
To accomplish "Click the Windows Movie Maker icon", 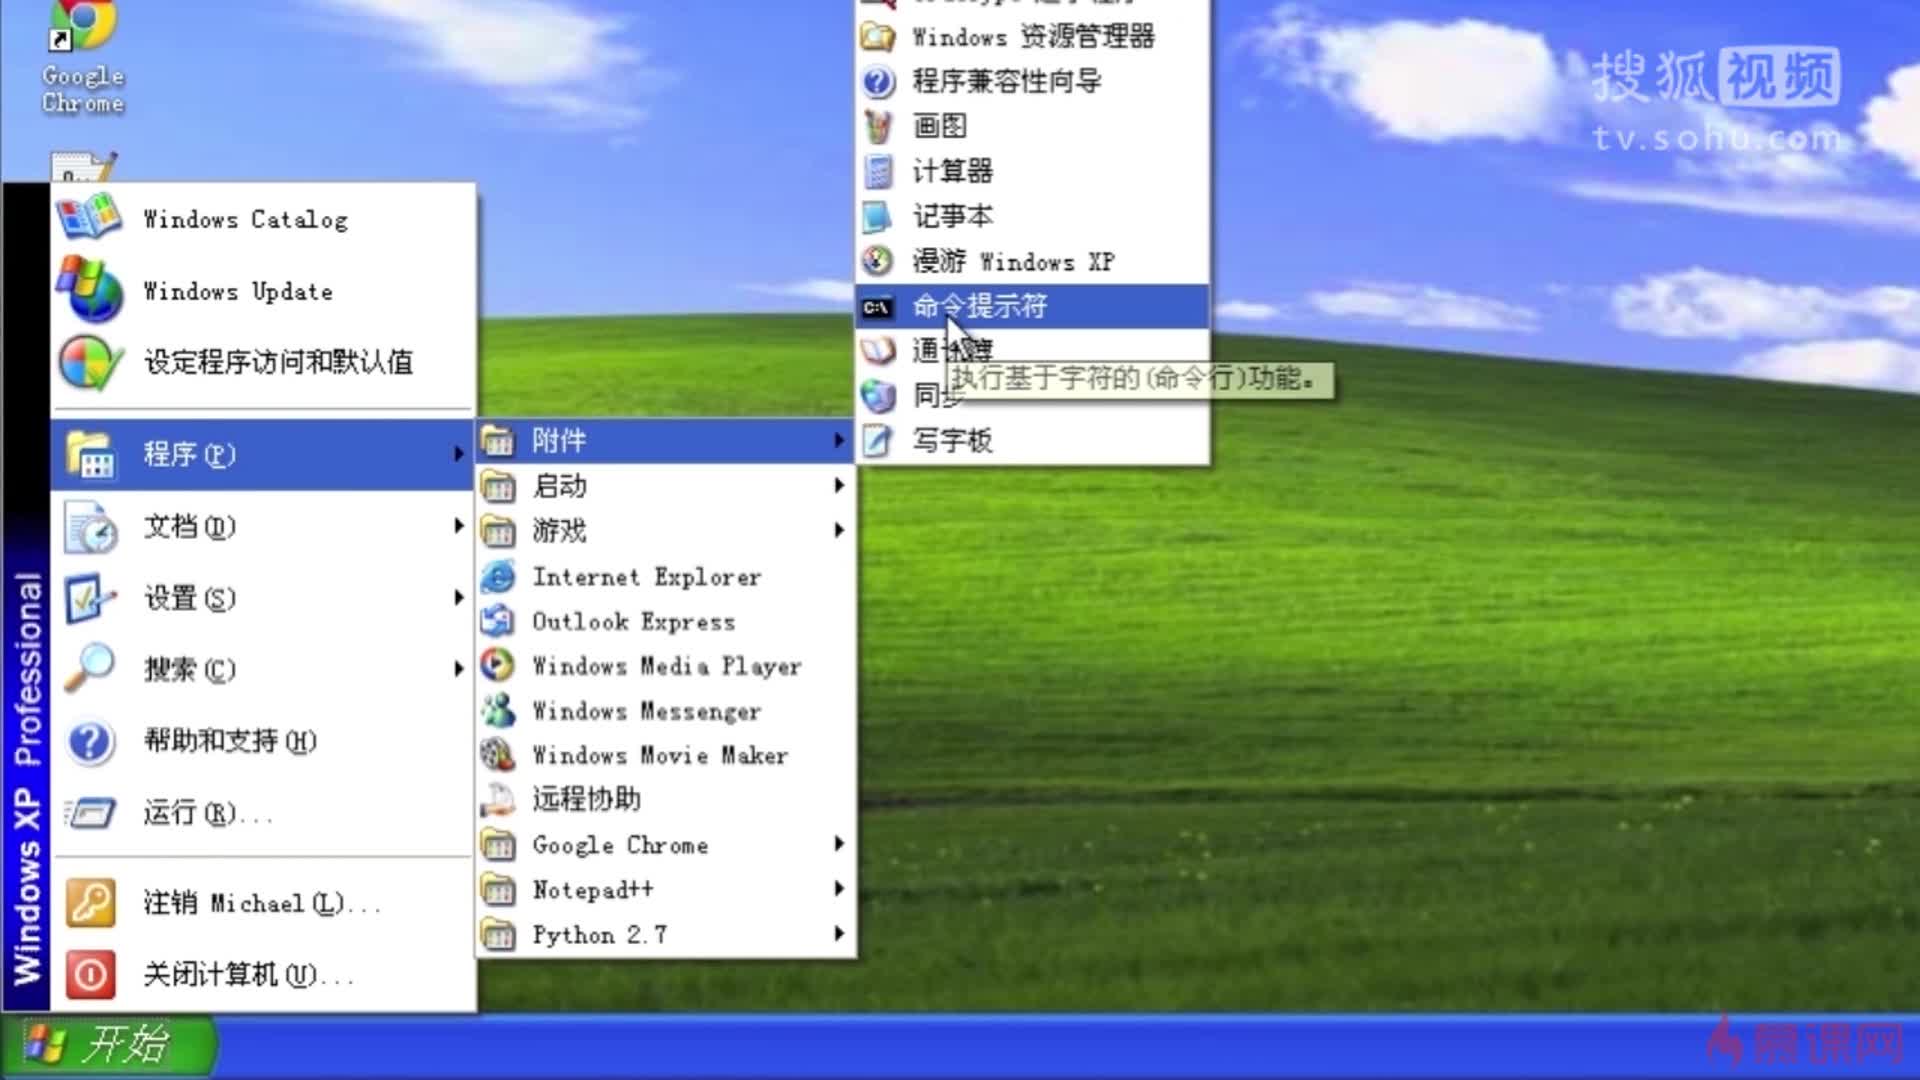I will [498, 755].
